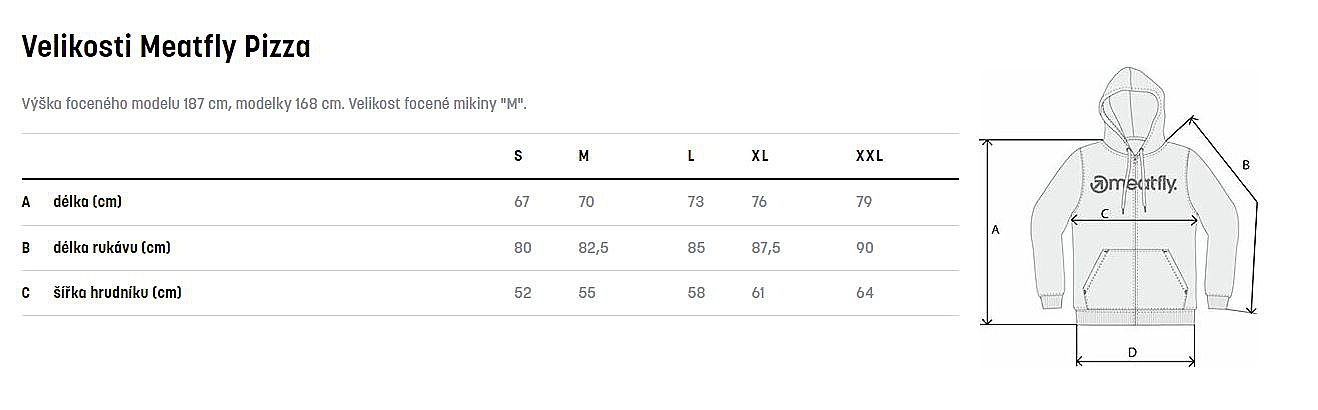Click dimension label A beside the hoodie
This screenshot has width=1318, height=410.
[995, 229]
